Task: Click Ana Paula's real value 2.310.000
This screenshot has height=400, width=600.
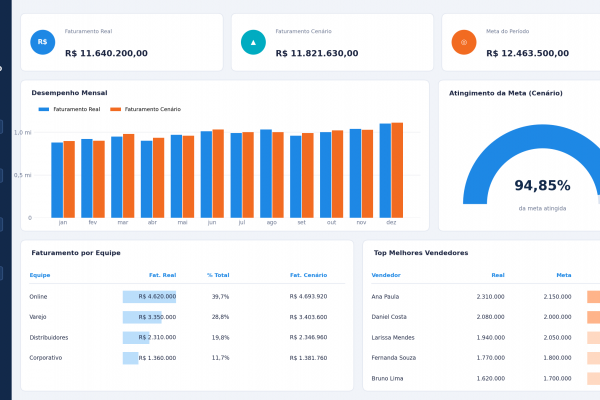Action: click(x=491, y=297)
